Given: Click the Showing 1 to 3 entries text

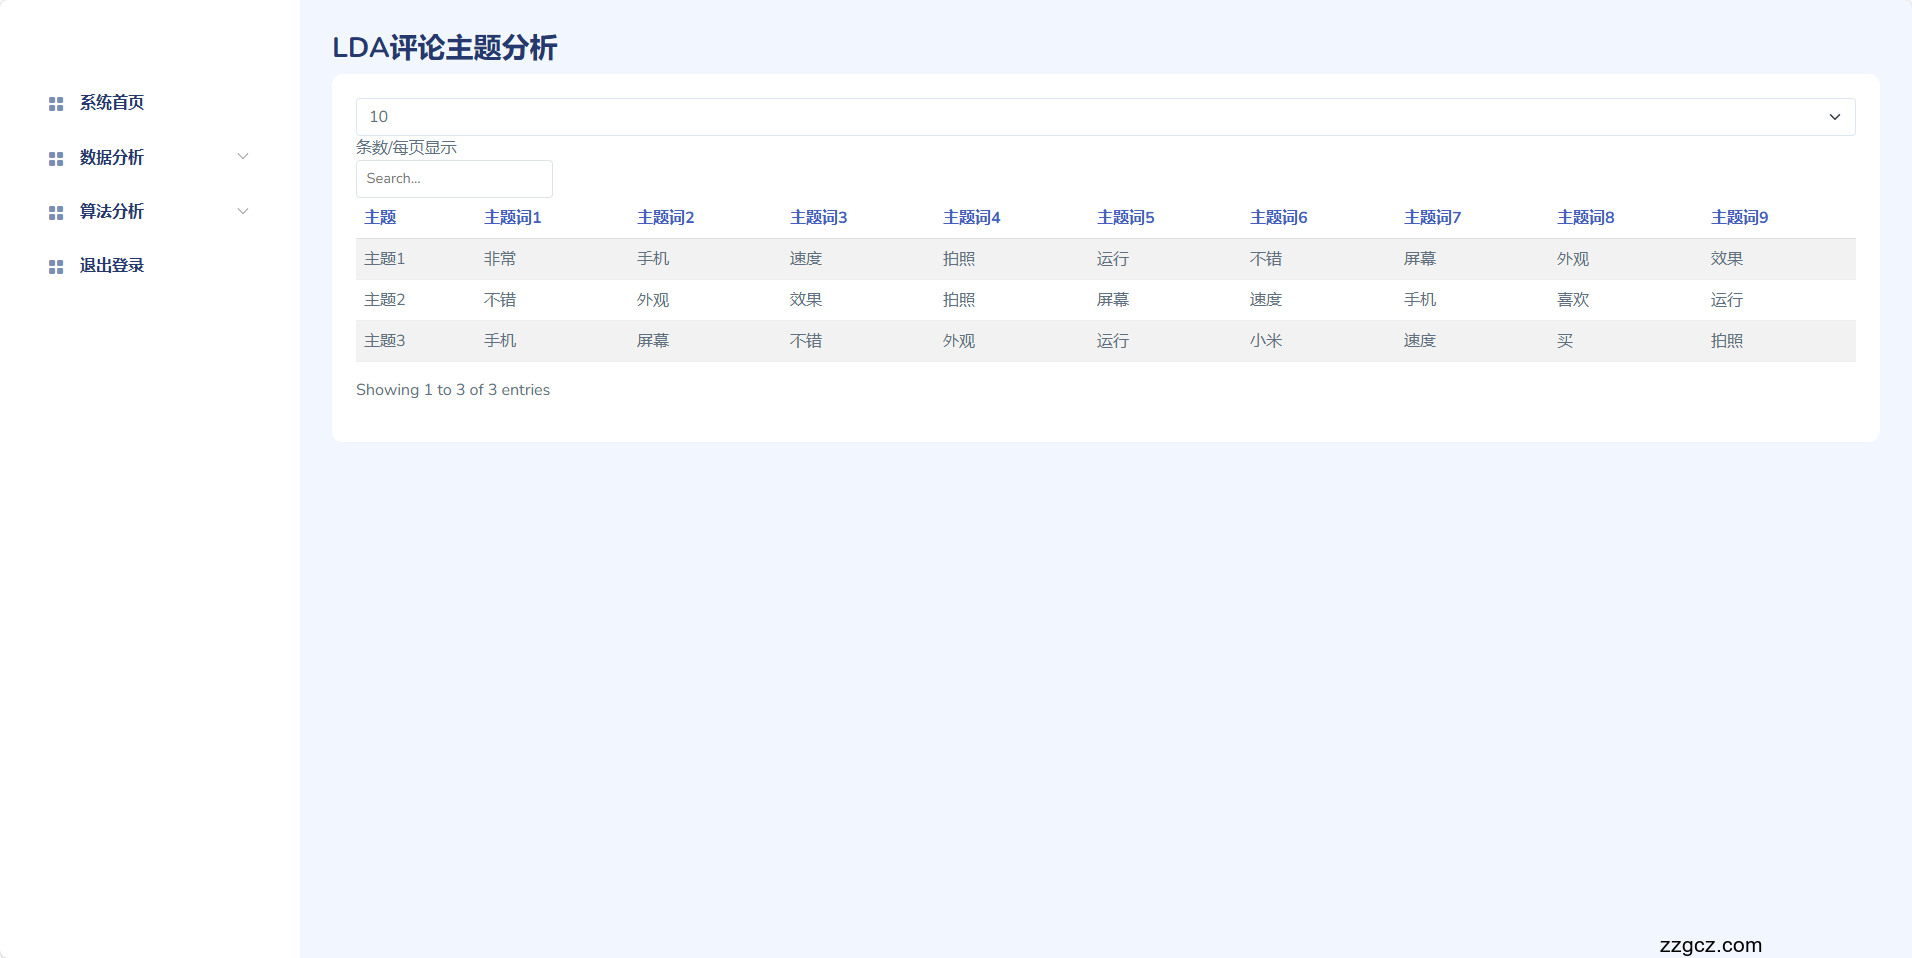Looking at the screenshot, I should tap(453, 390).
